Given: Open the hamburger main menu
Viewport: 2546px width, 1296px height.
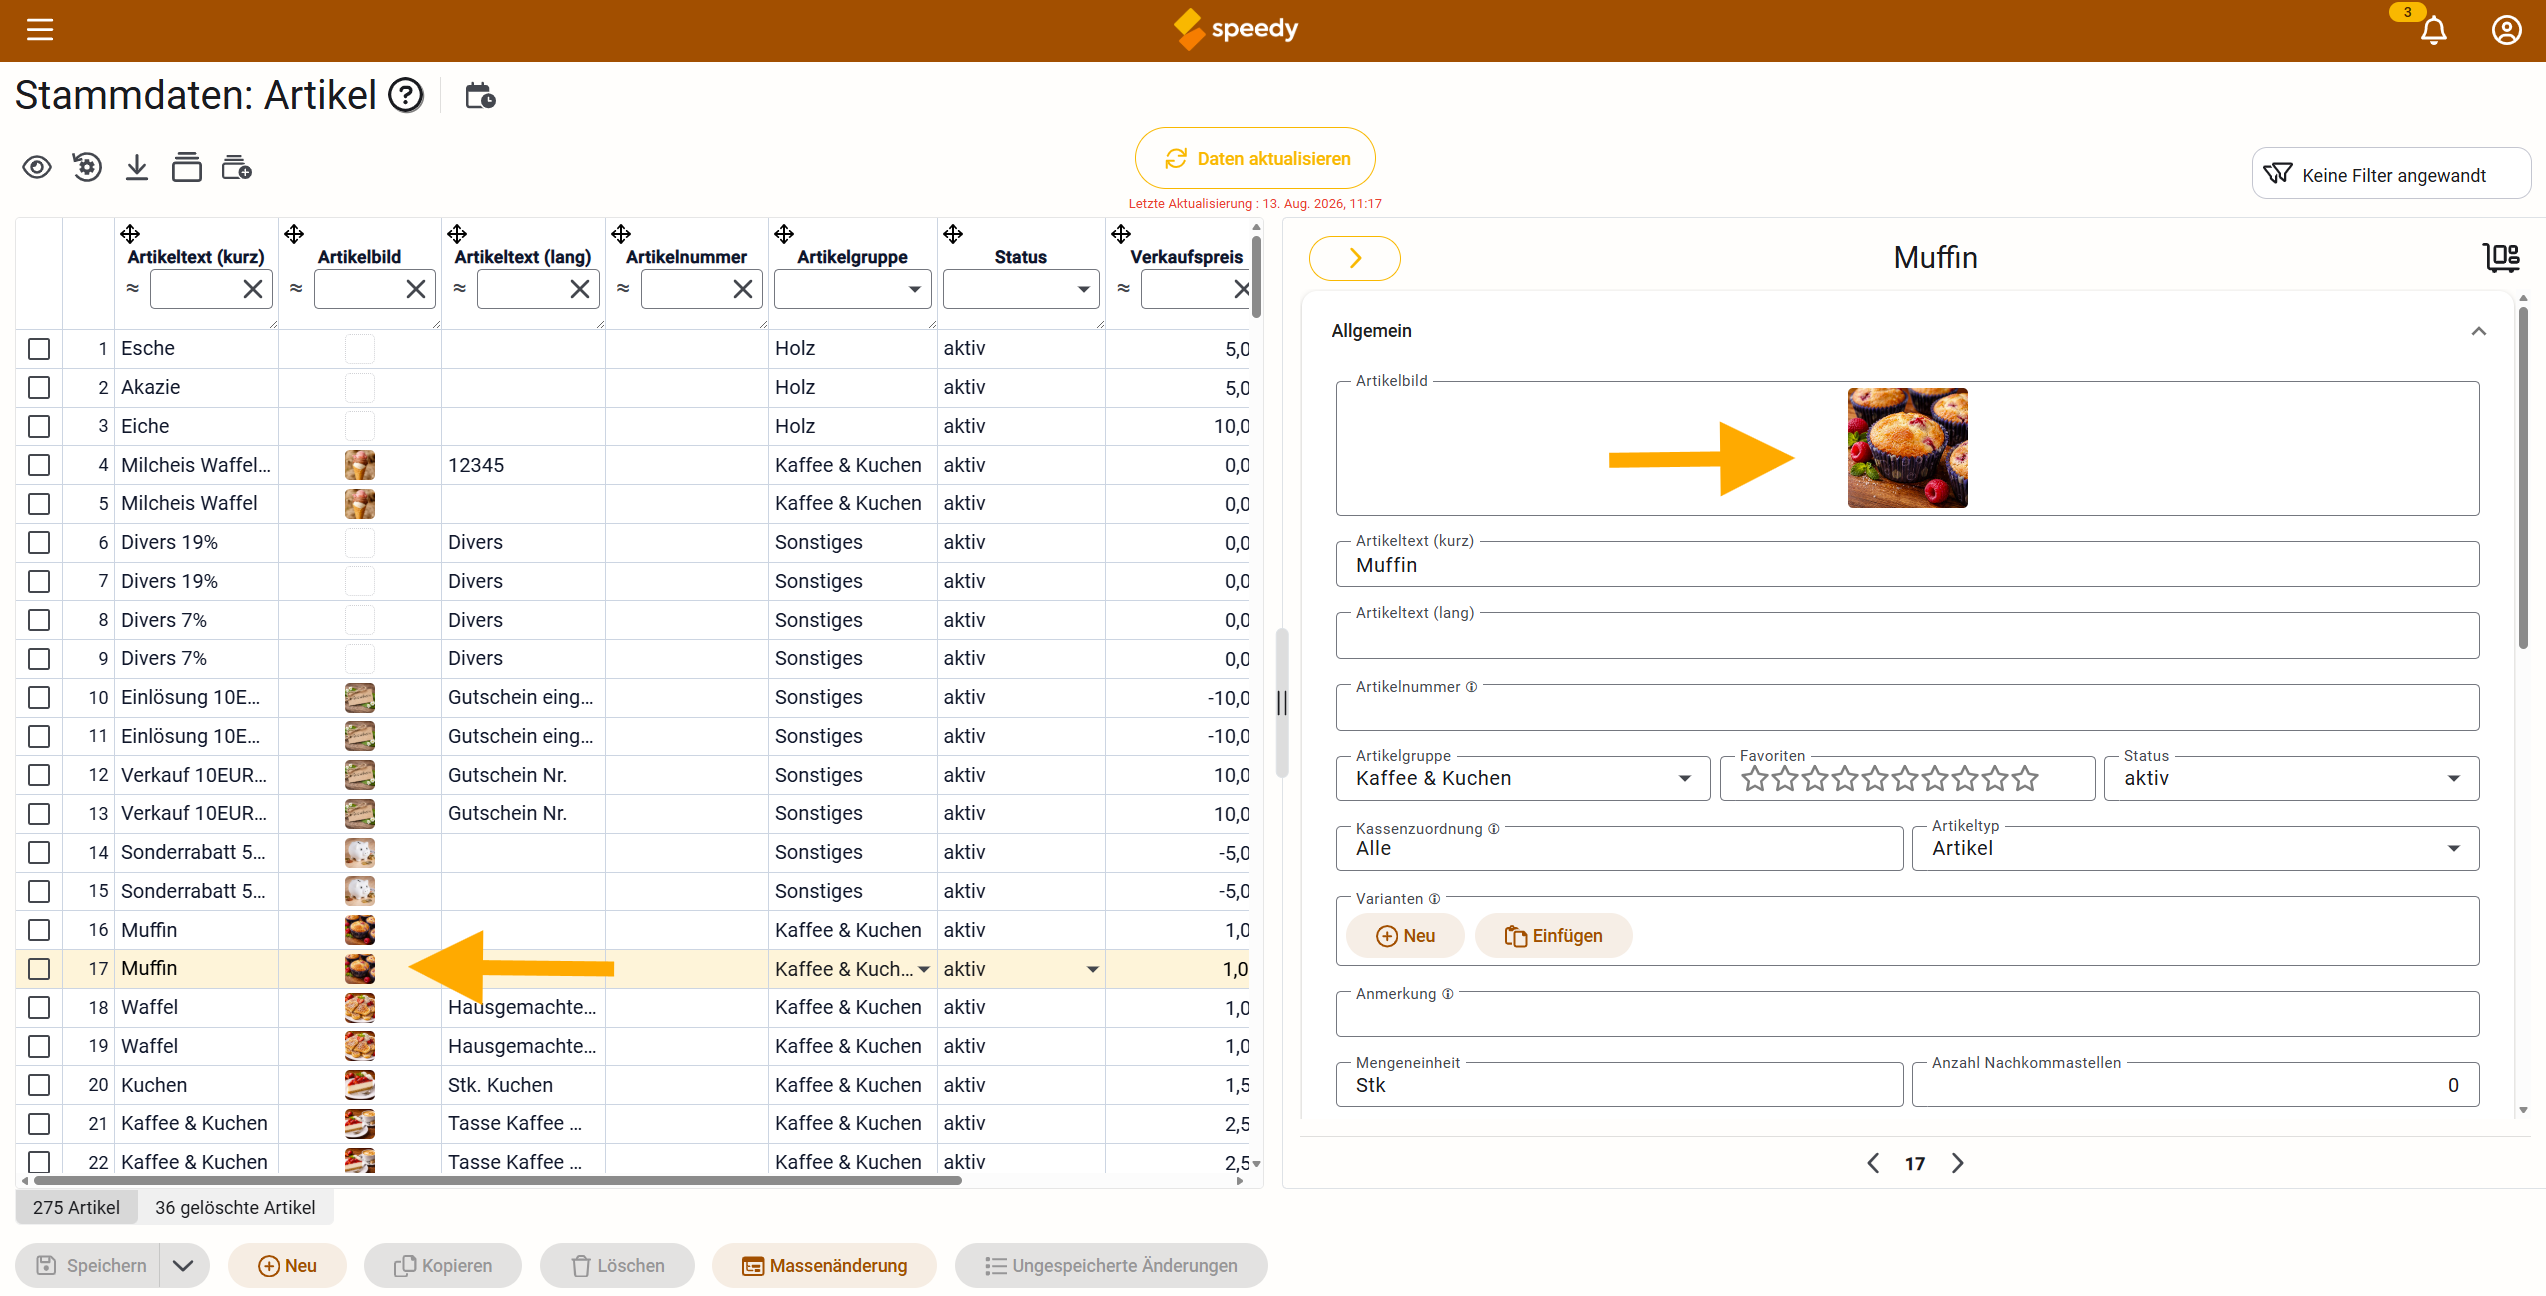Looking at the screenshot, I should [x=40, y=30].
